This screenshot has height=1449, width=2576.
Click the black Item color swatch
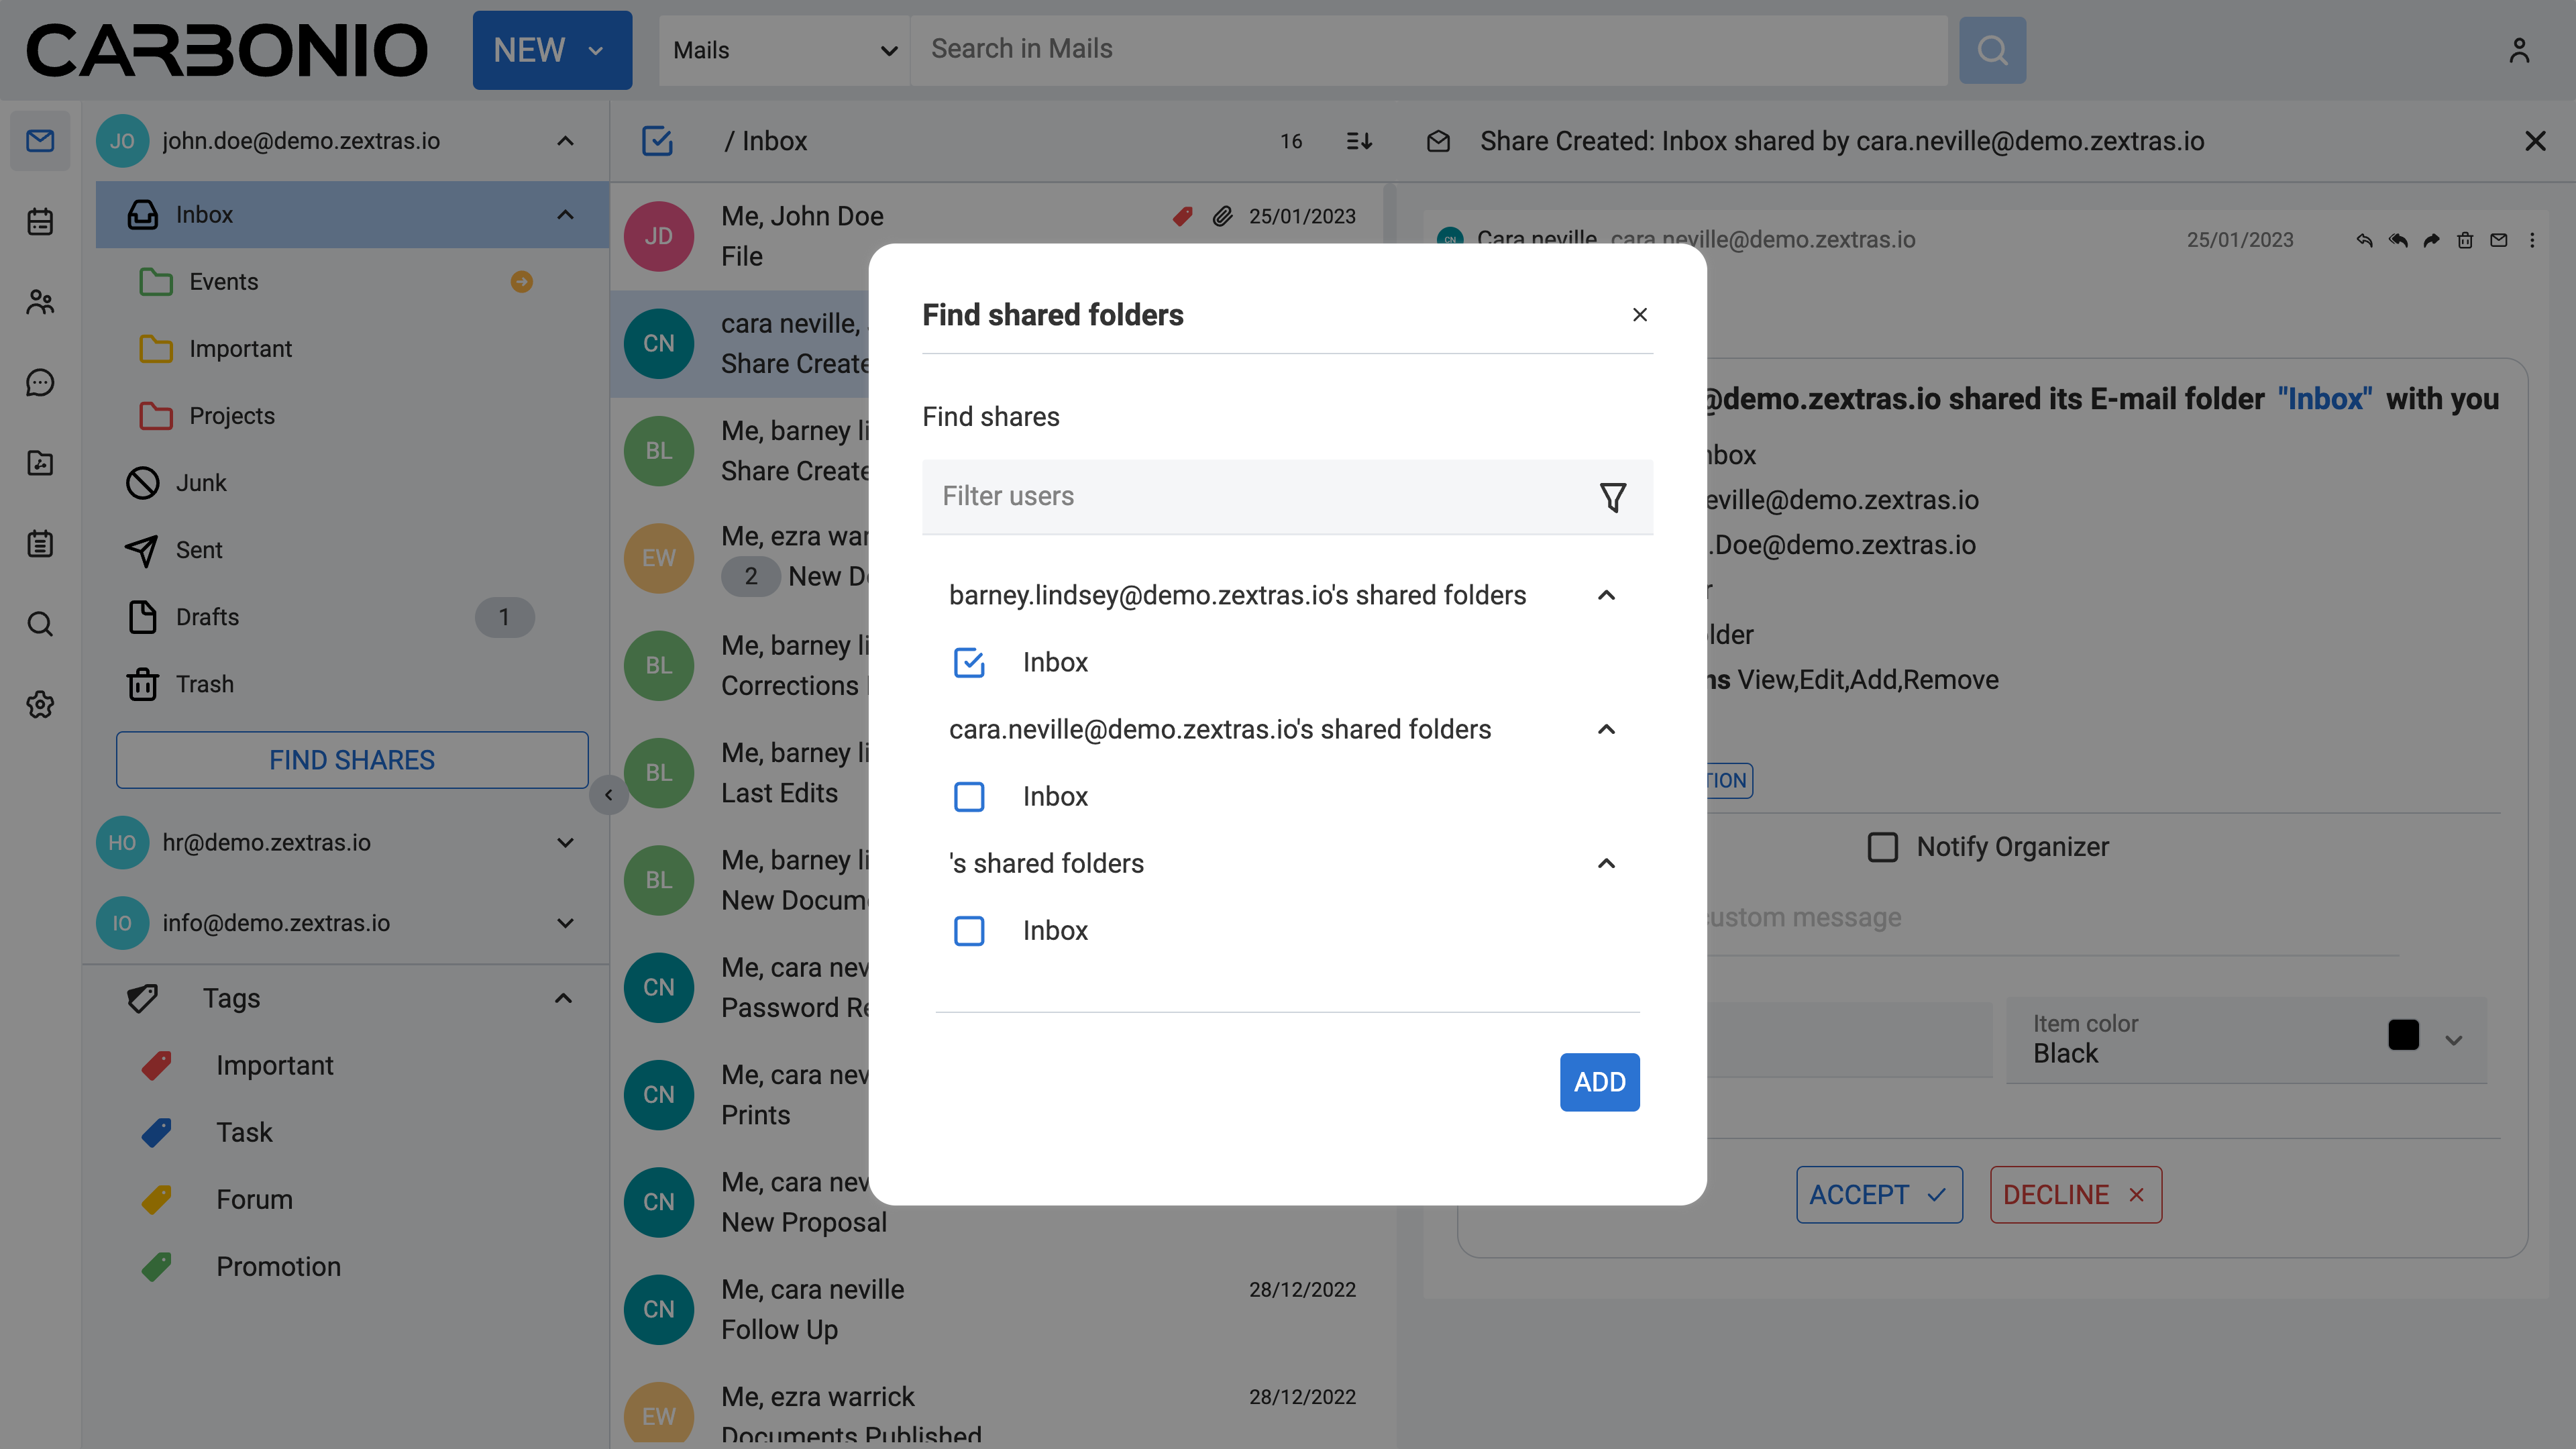(x=2403, y=1035)
